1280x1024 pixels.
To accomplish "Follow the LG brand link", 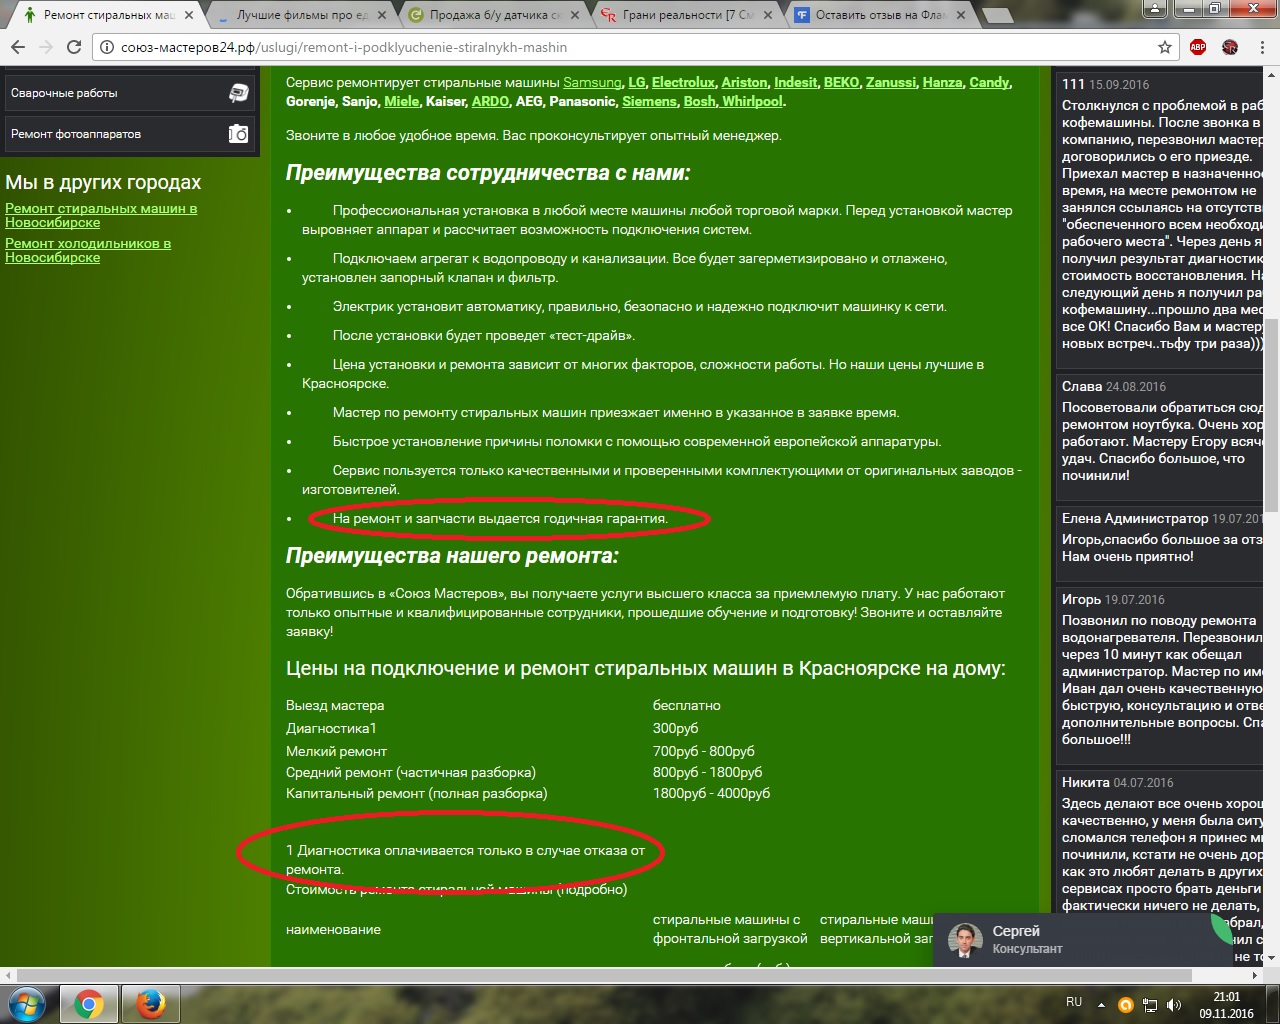I will click(x=637, y=82).
